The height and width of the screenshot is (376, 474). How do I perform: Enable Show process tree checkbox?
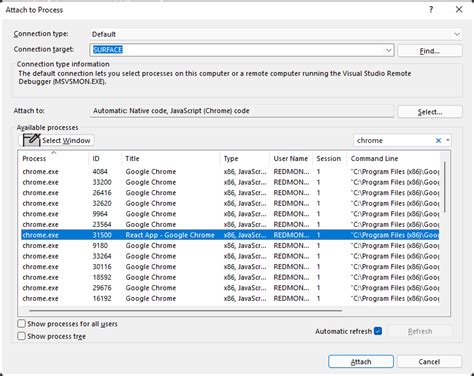21,336
